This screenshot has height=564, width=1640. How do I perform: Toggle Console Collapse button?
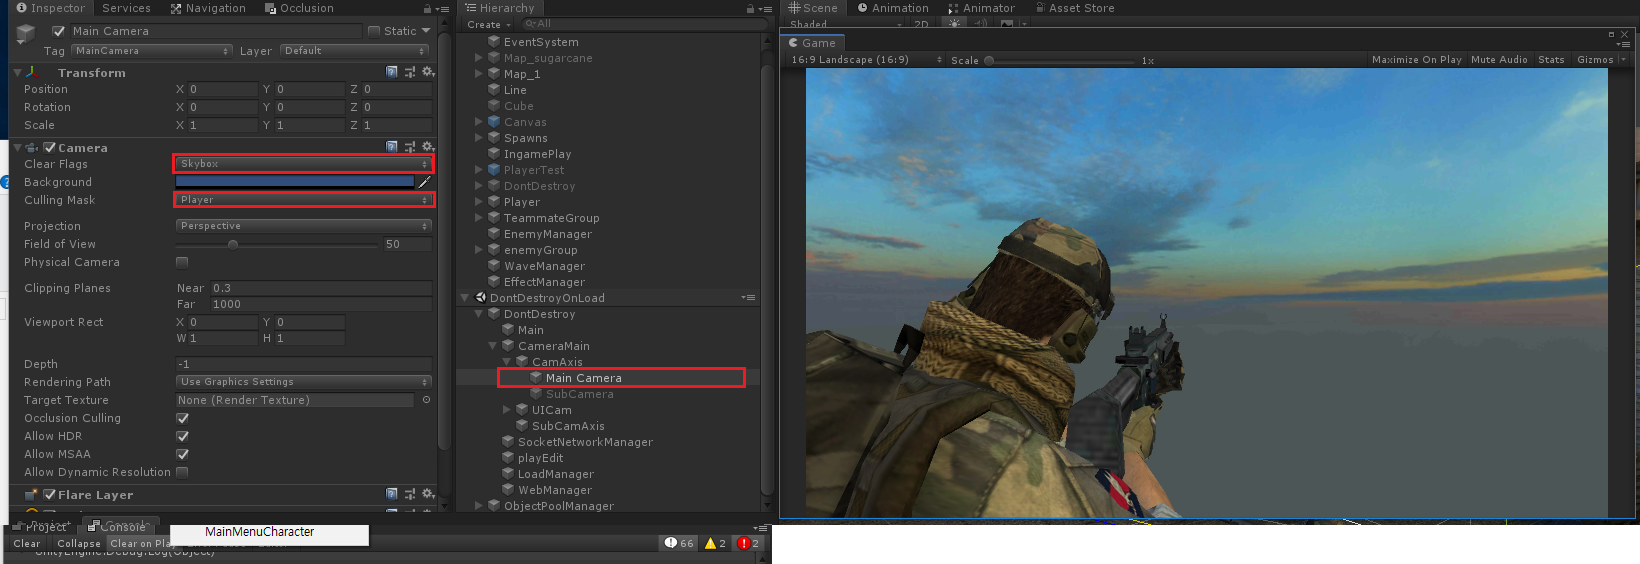[79, 544]
